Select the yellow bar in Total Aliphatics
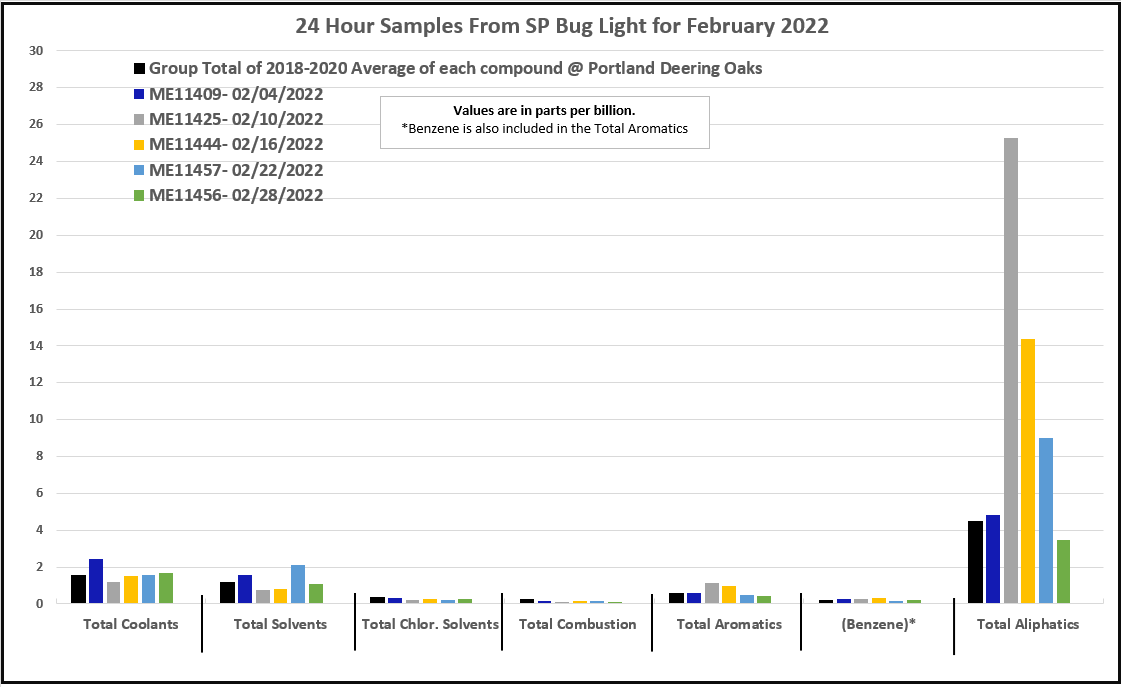The image size is (1121, 687). (x=1028, y=471)
